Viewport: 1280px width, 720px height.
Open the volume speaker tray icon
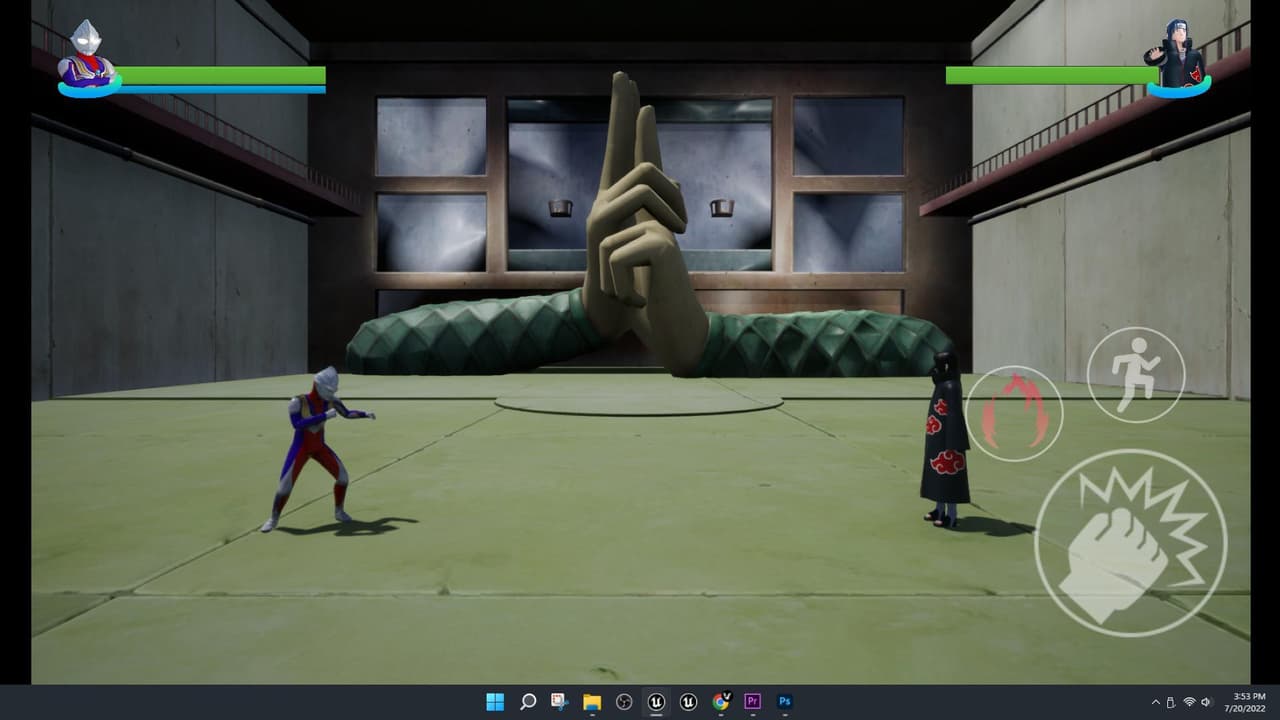point(1206,702)
